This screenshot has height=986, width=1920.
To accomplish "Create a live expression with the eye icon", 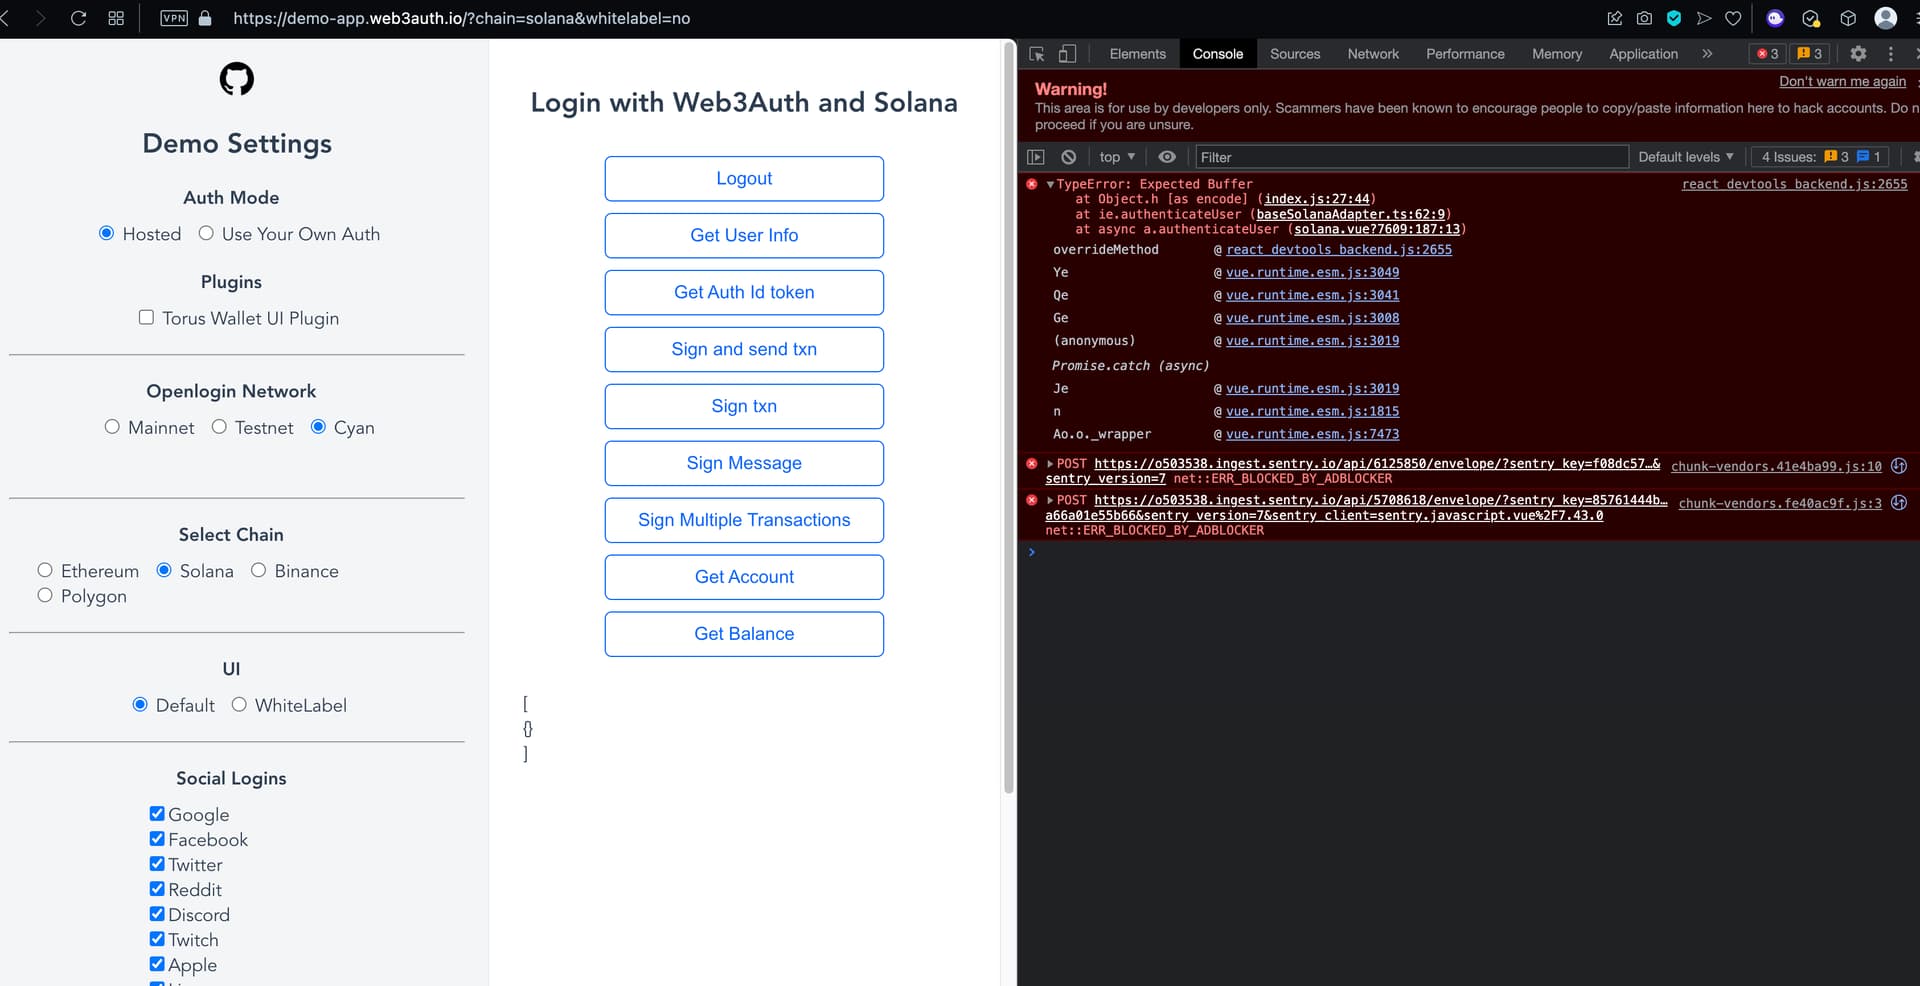I will (1167, 157).
